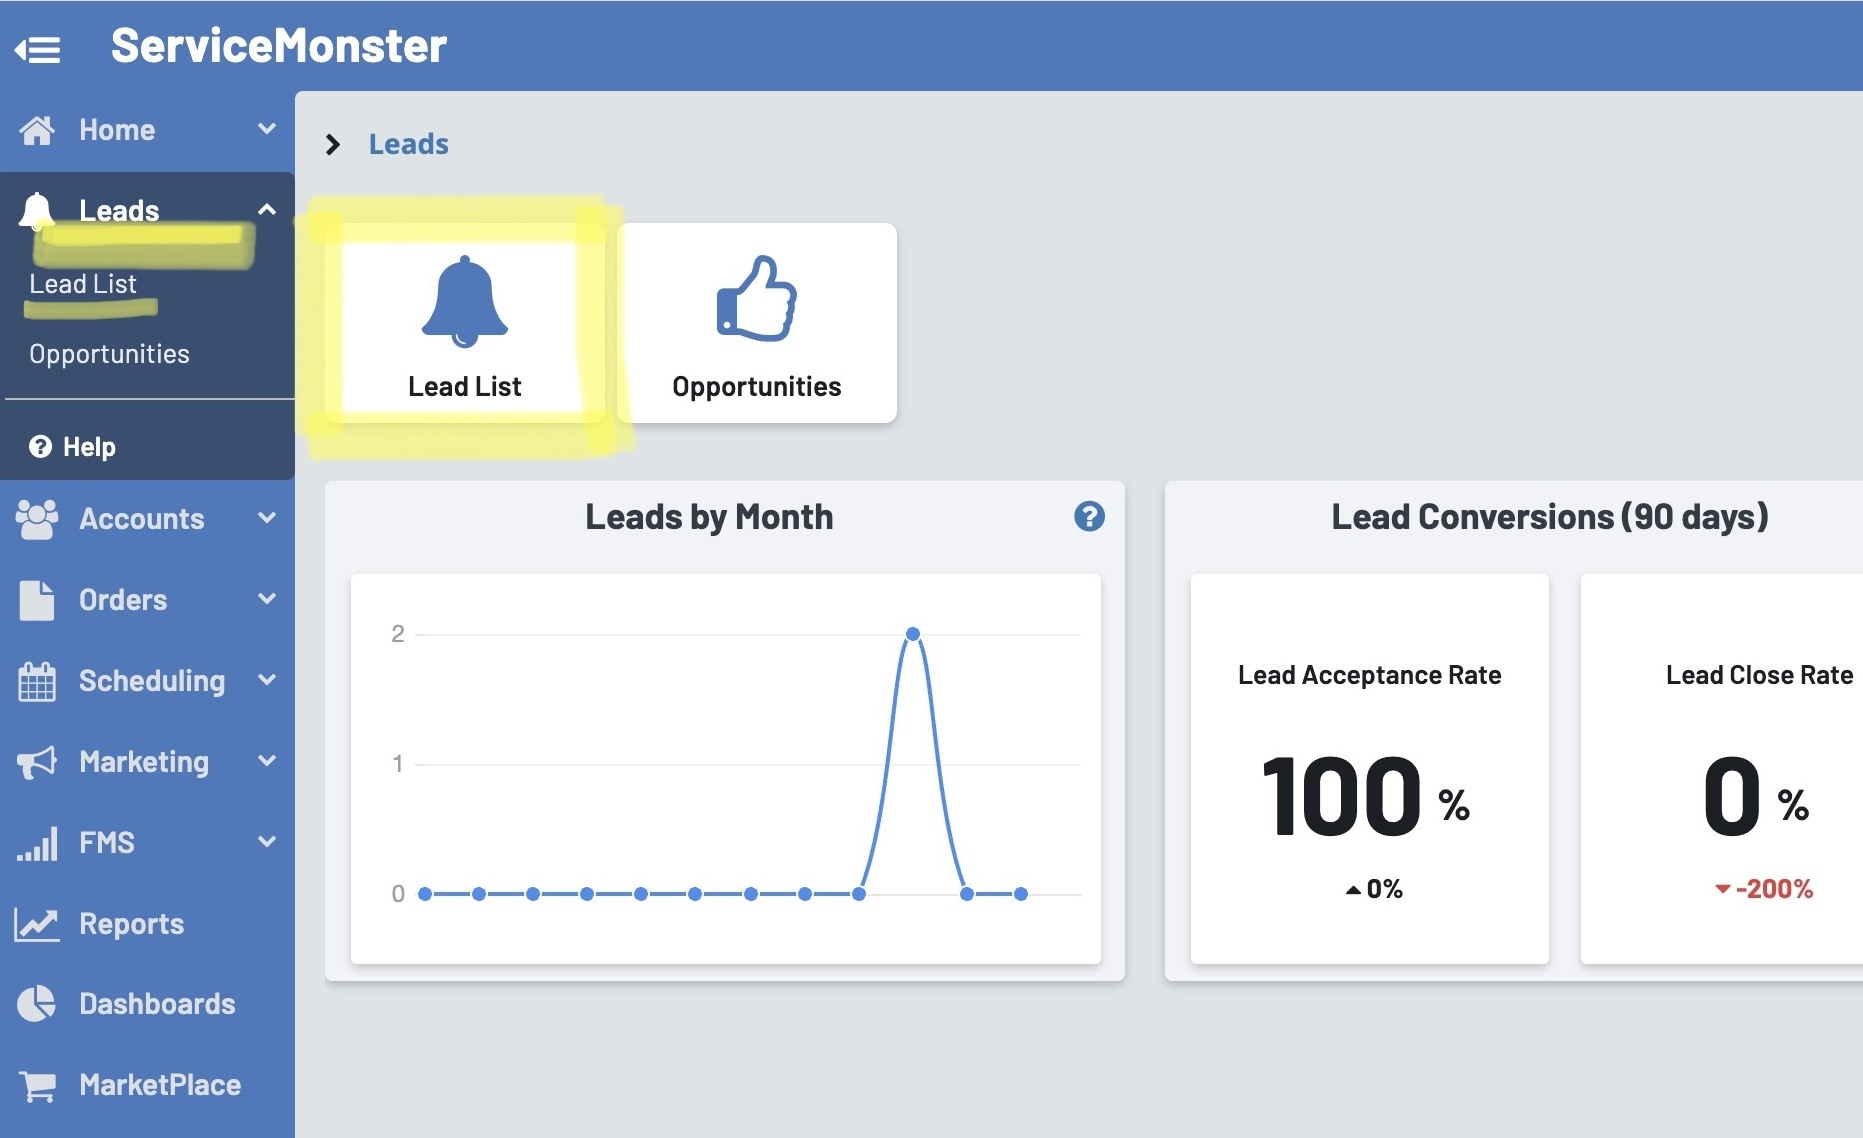Open the Reports section
Image resolution: width=1863 pixels, height=1138 pixels.
[130, 924]
